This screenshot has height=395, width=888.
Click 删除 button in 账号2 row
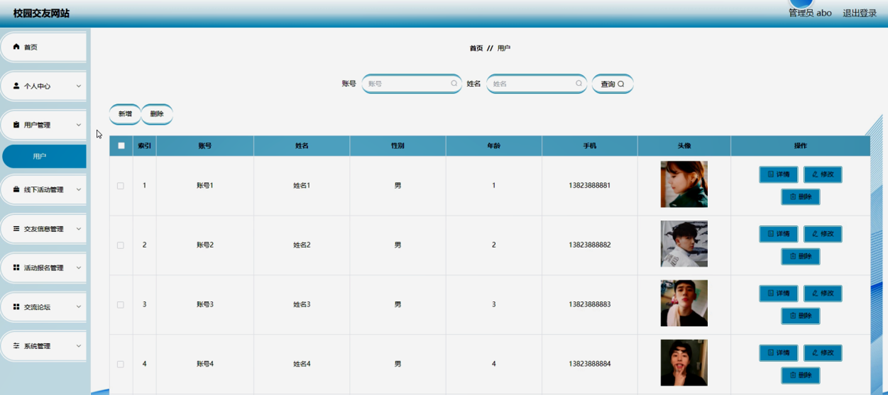pos(800,256)
